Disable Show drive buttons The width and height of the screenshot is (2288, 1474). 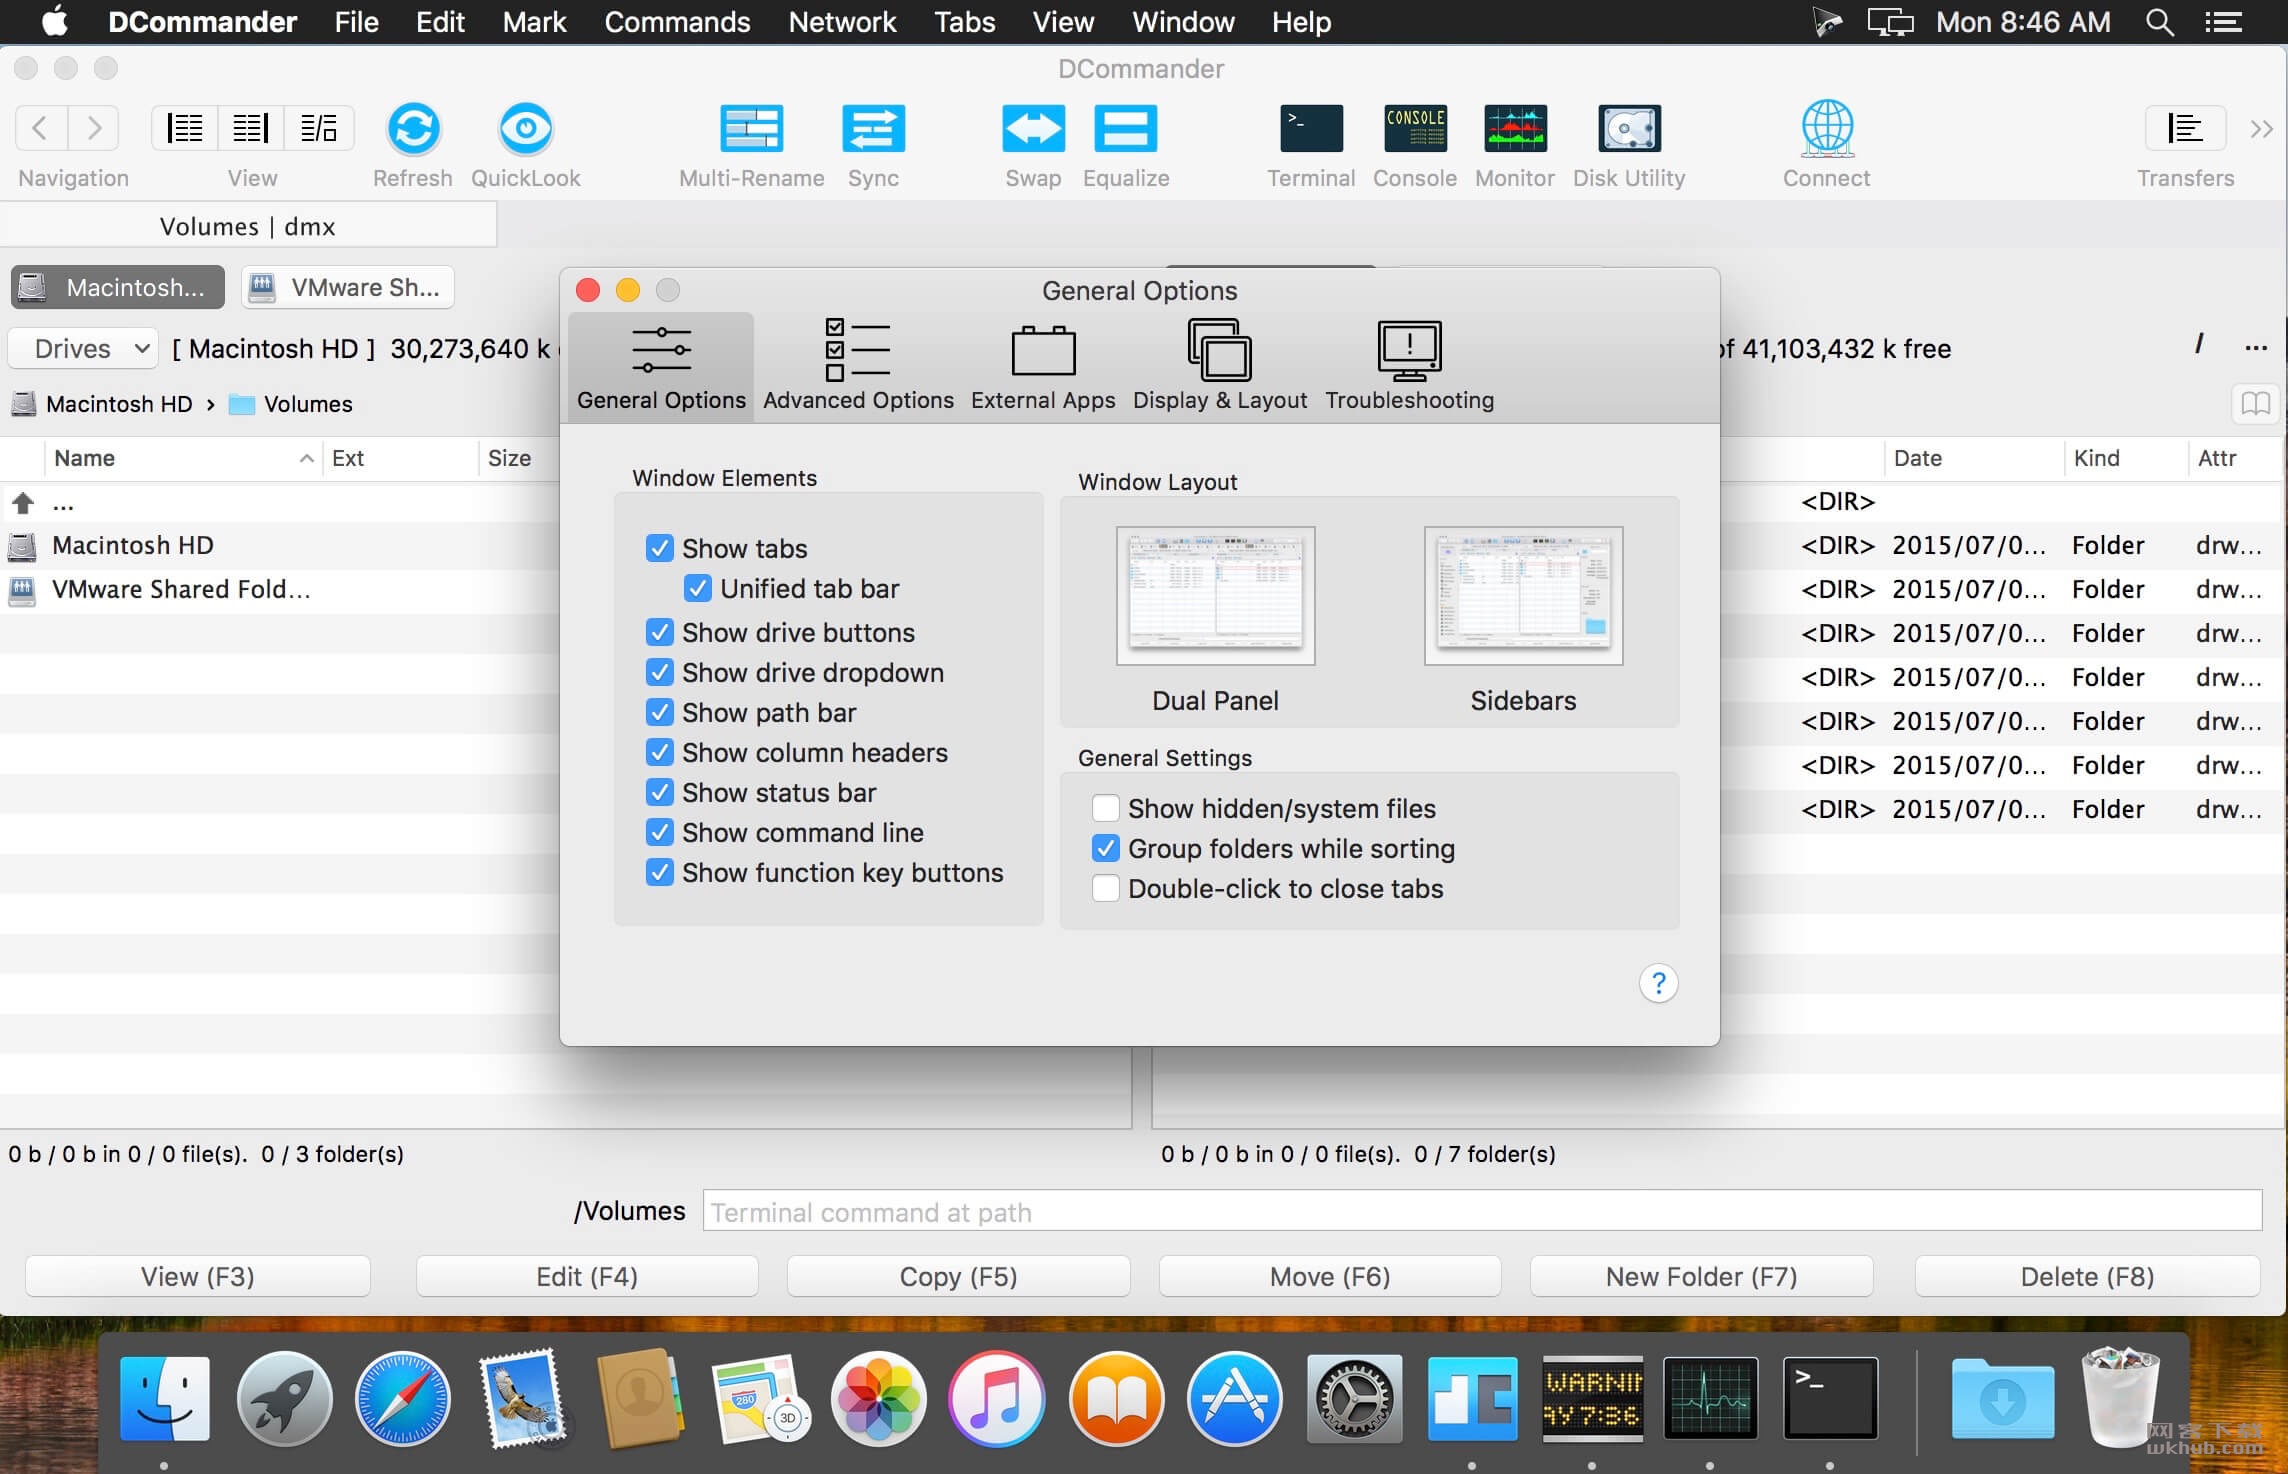(659, 632)
